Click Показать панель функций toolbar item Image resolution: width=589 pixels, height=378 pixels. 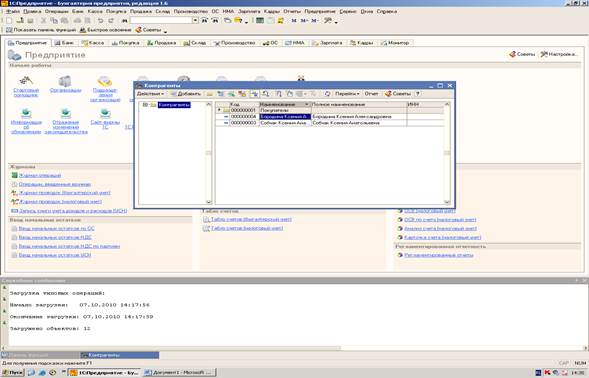pos(41,30)
